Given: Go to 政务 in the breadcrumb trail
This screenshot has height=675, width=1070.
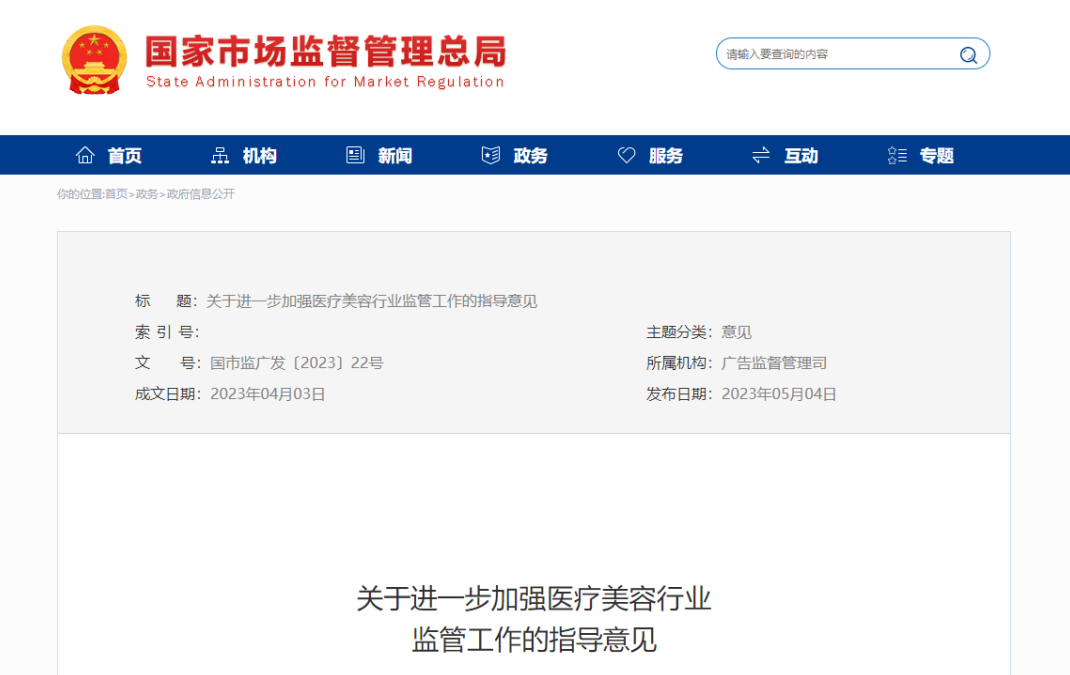Looking at the screenshot, I should click(147, 194).
